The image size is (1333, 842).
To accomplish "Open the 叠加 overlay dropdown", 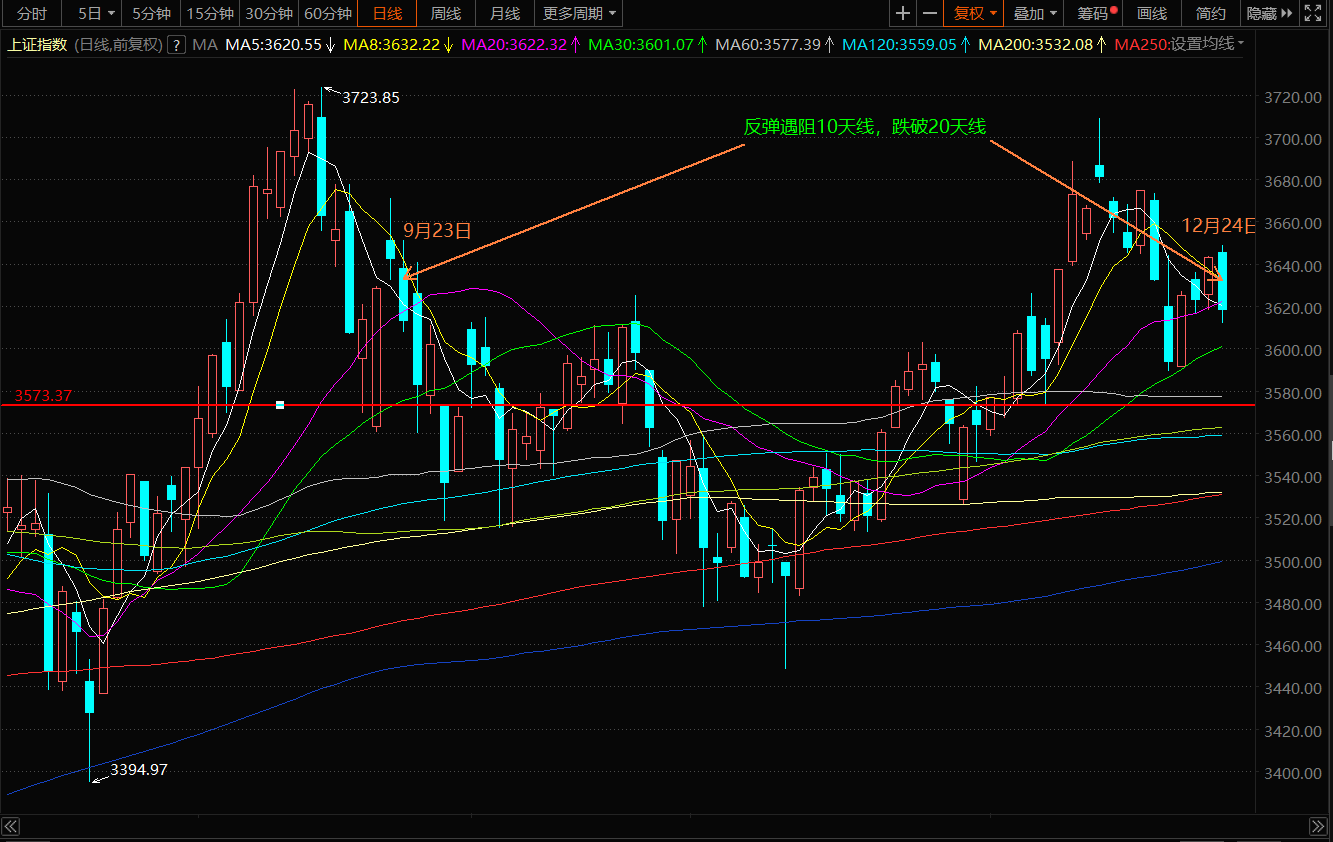I will coord(1034,13).
